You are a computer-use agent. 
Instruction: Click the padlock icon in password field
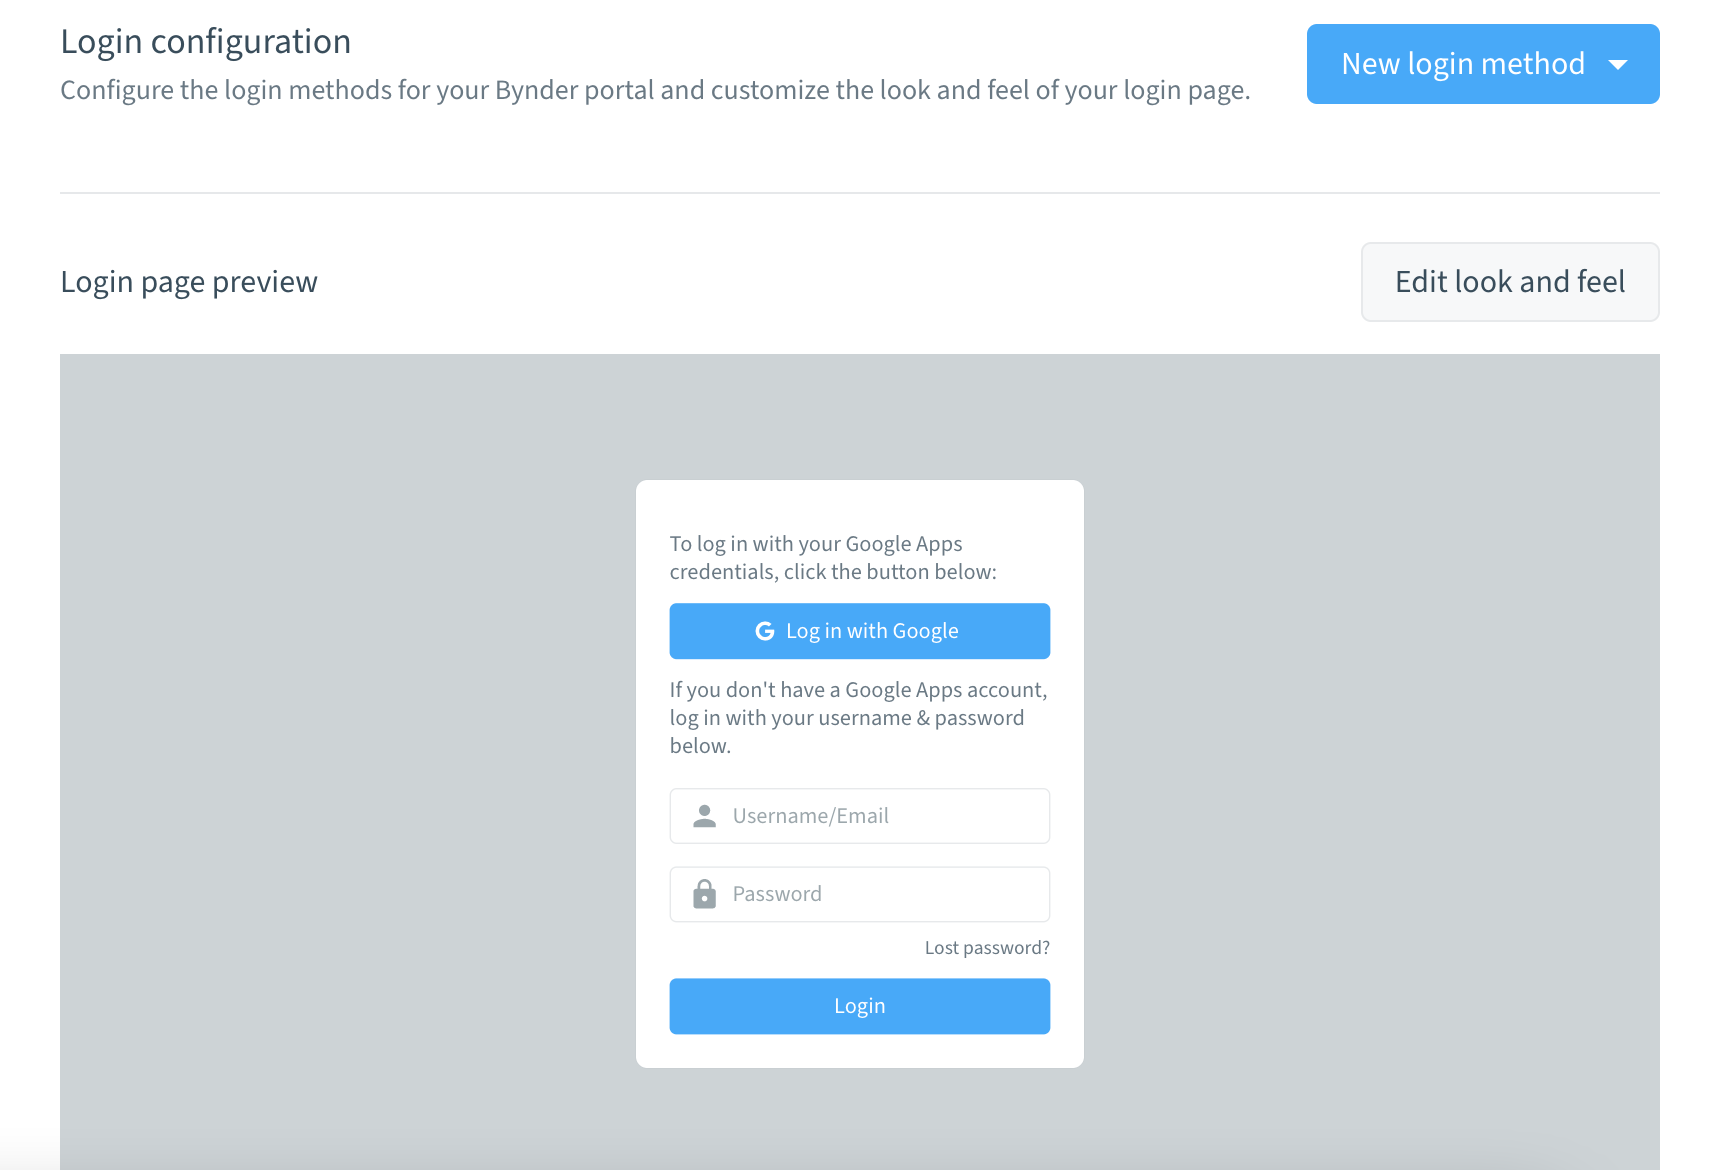tap(705, 894)
